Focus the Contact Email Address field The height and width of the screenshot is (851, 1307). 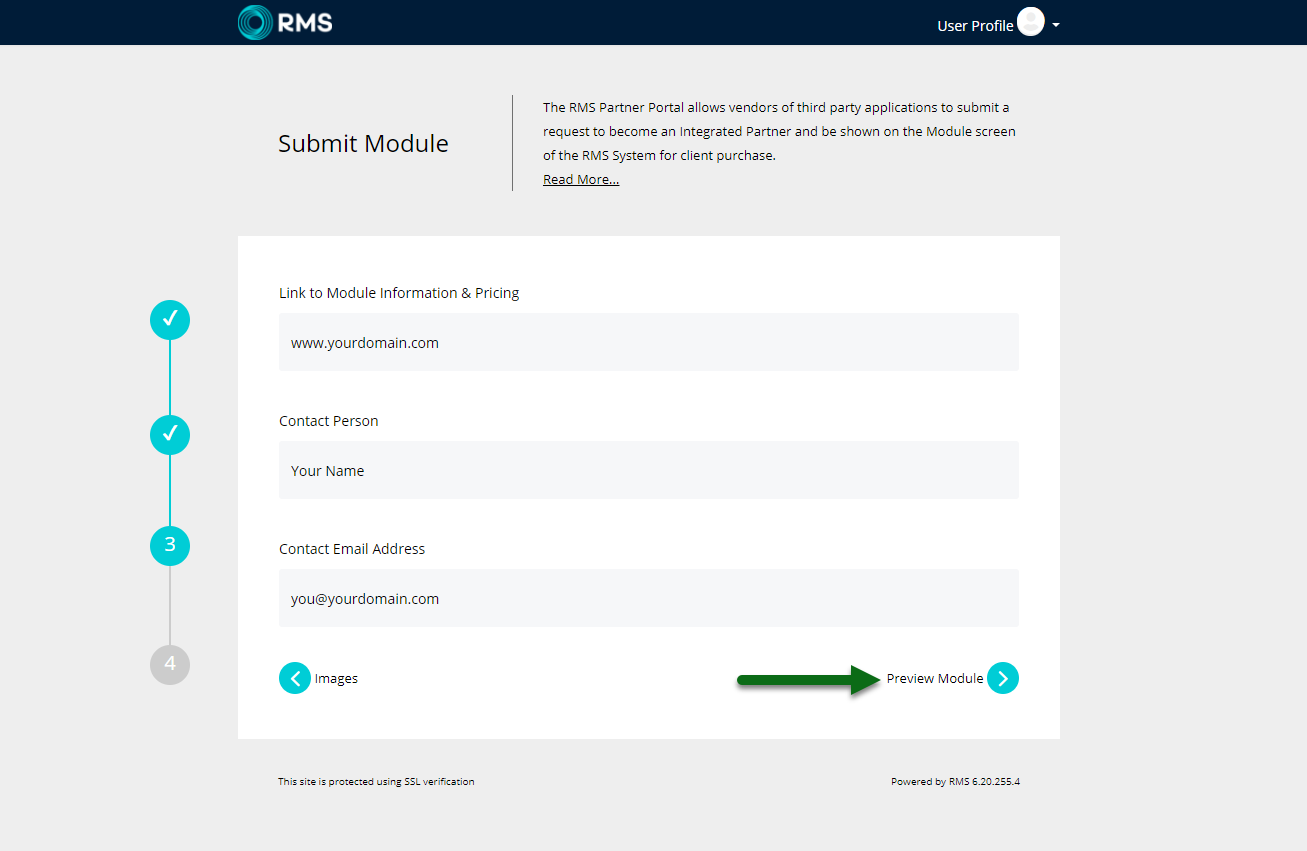coord(649,598)
